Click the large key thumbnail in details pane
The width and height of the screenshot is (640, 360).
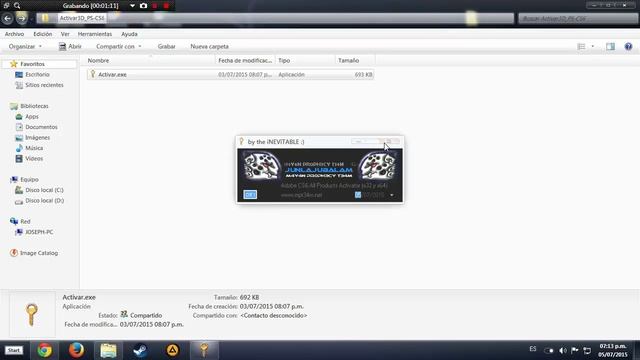pos(32,314)
